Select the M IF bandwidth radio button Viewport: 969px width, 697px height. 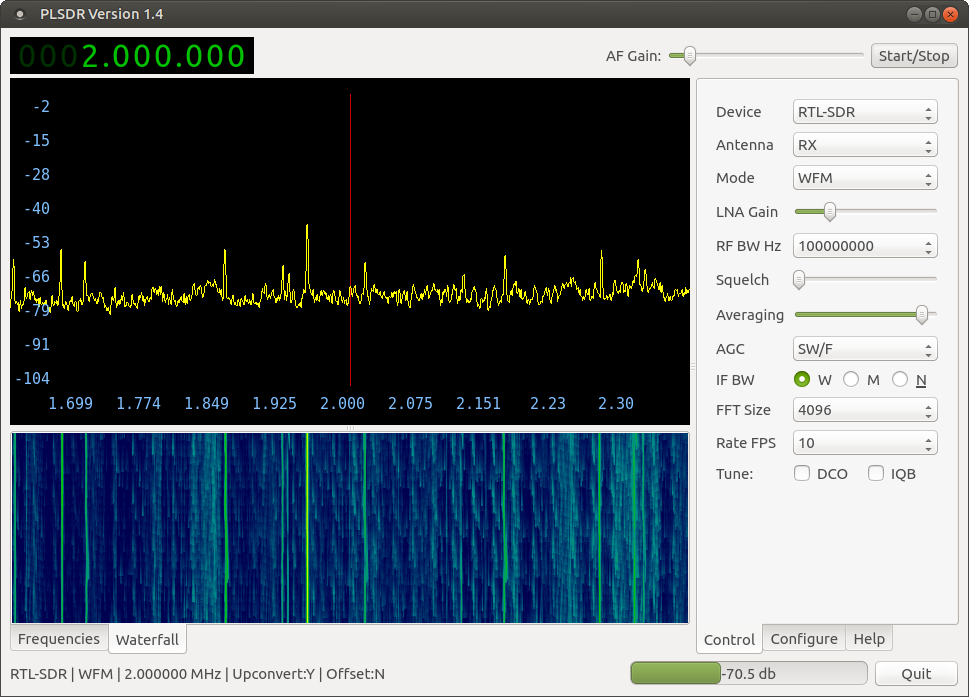tap(851, 379)
